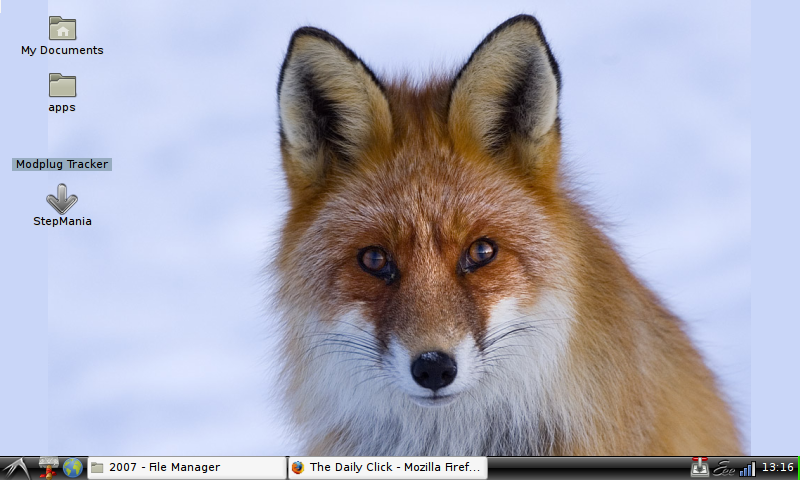Open the My Documents home folder icon
800x480 pixels.
[x=62, y=28]
